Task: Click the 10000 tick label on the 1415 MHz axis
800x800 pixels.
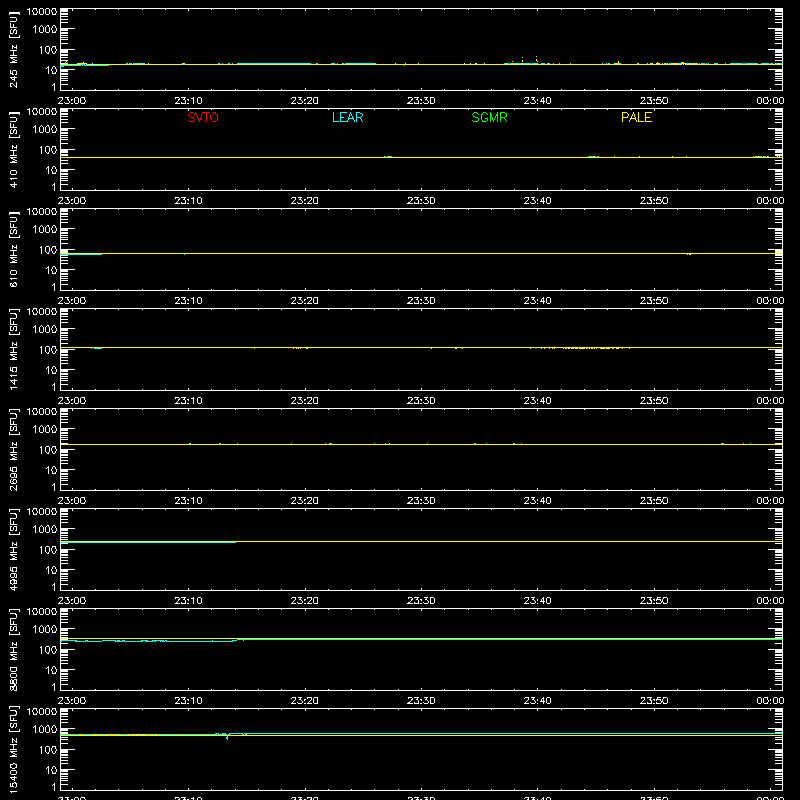Action: [42, 312]
